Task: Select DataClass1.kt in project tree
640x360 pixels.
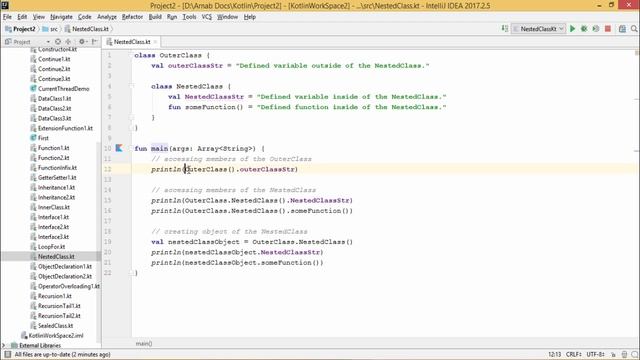Action: tap(54, 98)
